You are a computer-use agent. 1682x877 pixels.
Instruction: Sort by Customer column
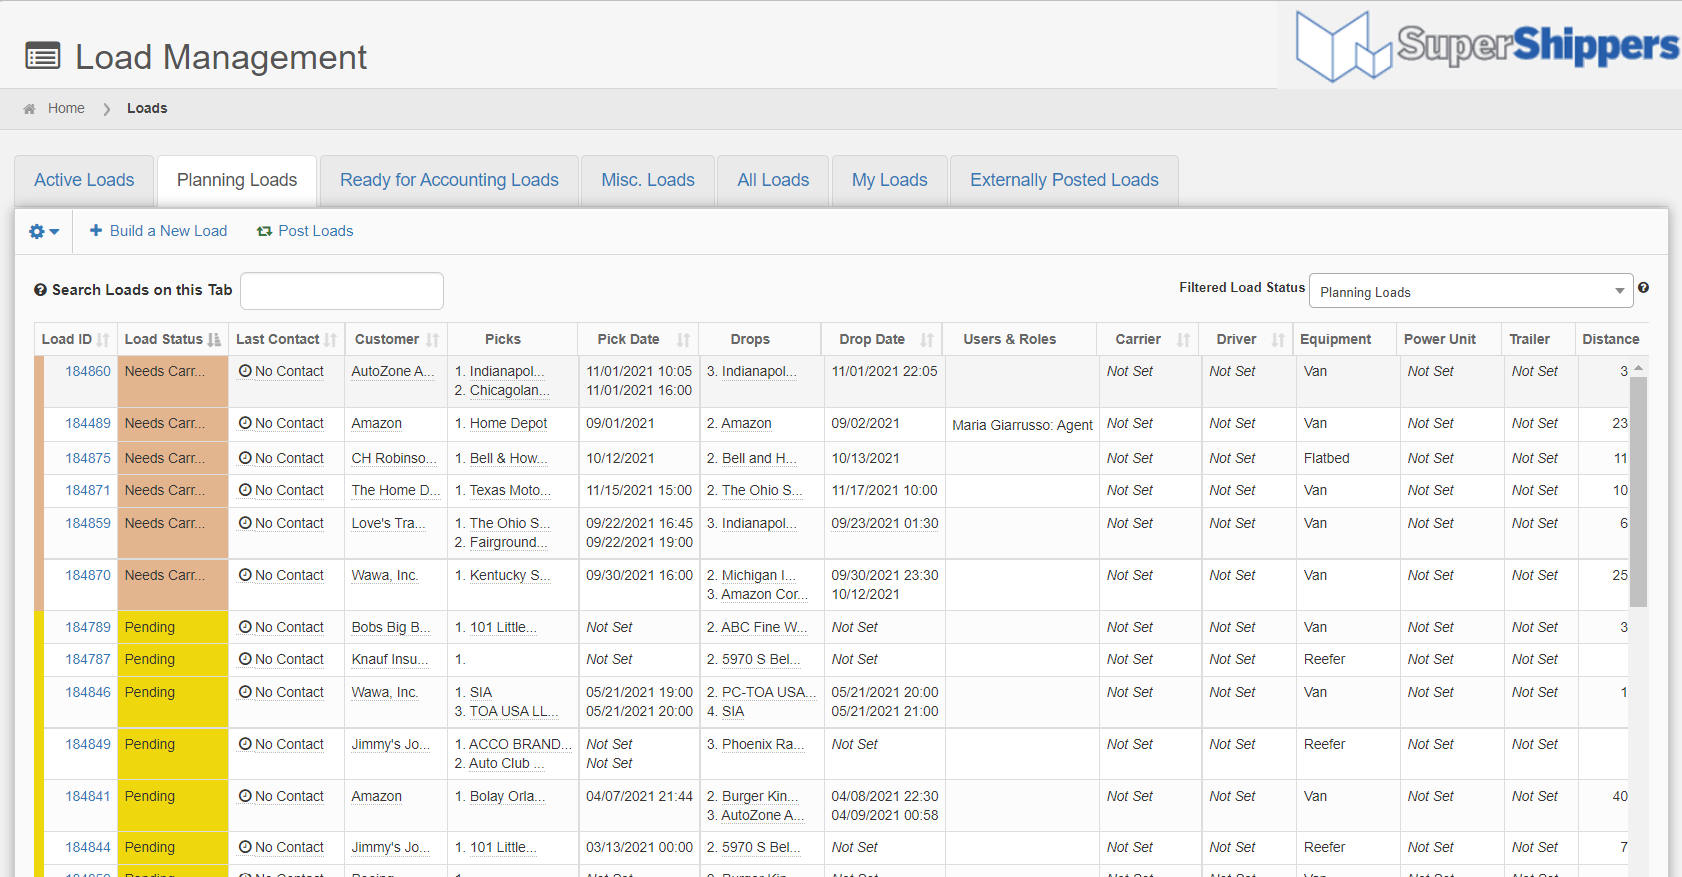coord(396,339)
